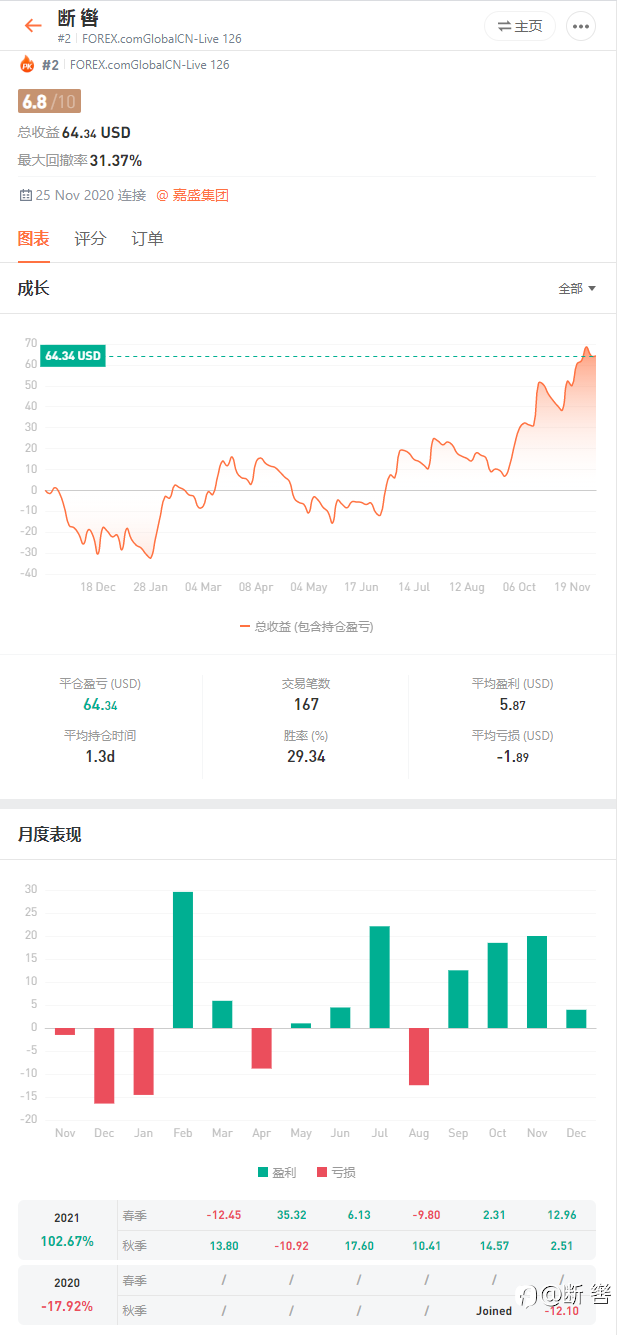The image size is (617, 1335).
Task: Click the 平均盈利 5.87 statistic
Action: [x=512, y=695]
